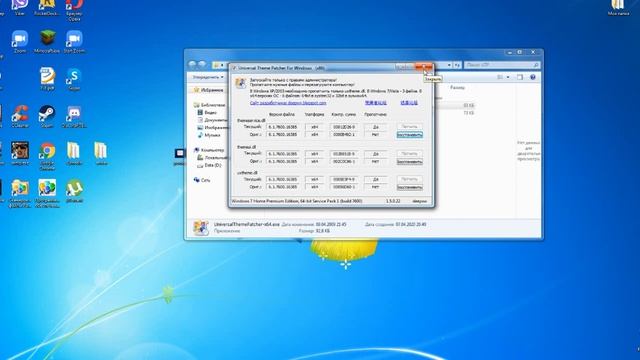
Task: Select the Zoom desktop icon
Action: coord(20,41)
